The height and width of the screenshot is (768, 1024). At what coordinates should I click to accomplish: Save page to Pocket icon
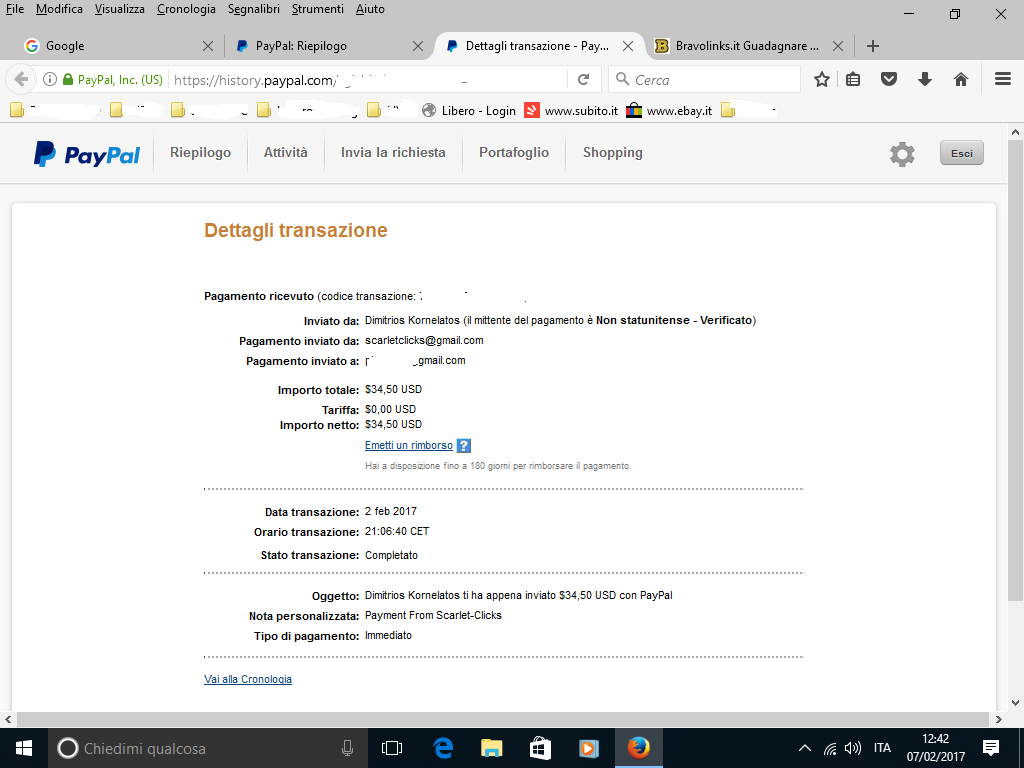click(889, 80)
